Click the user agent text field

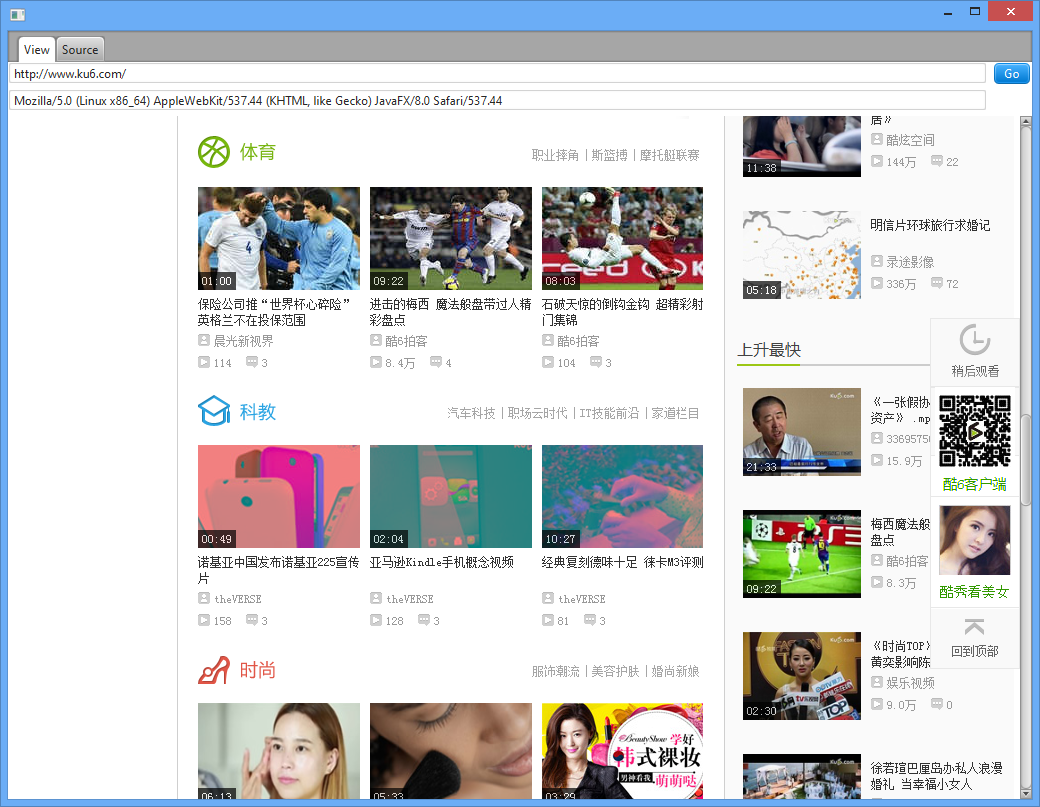[x=497, y=100]
